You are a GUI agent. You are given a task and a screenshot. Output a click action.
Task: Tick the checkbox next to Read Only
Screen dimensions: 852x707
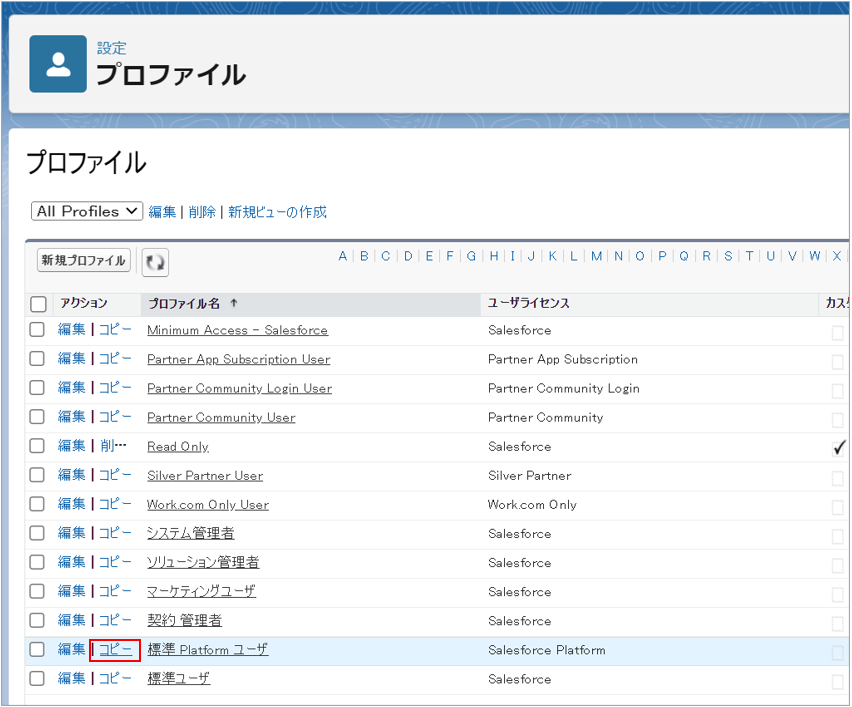click(37, 446)
